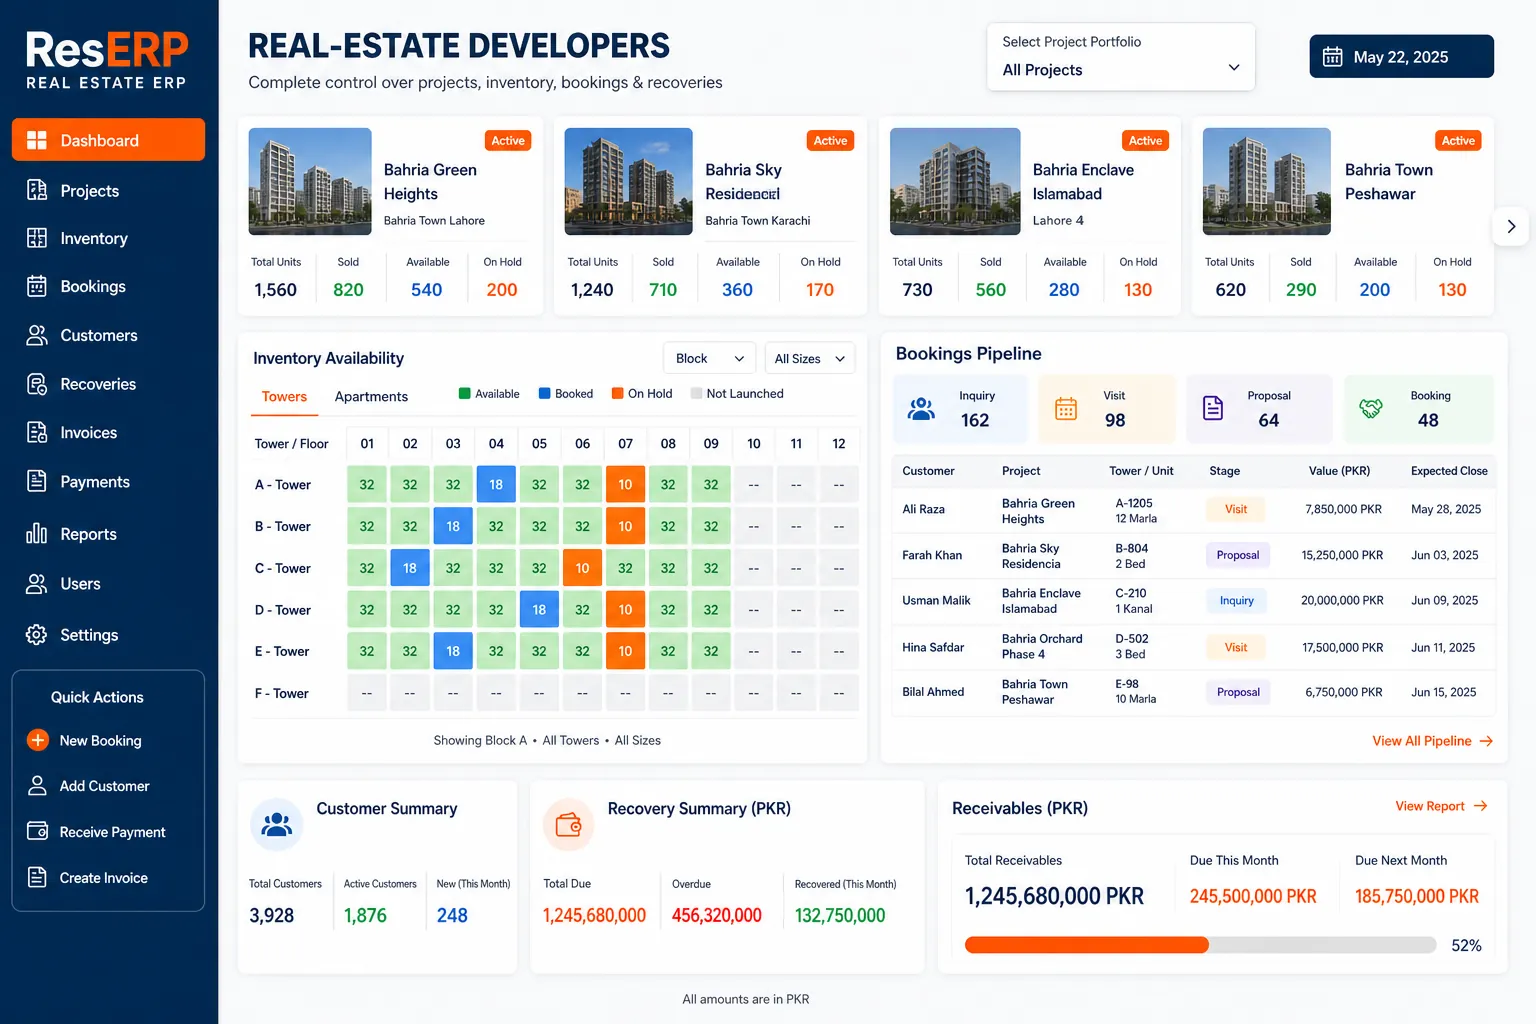Click the Payments sidebar icon
1536x1024 pixels.
[x=37, y=481]
